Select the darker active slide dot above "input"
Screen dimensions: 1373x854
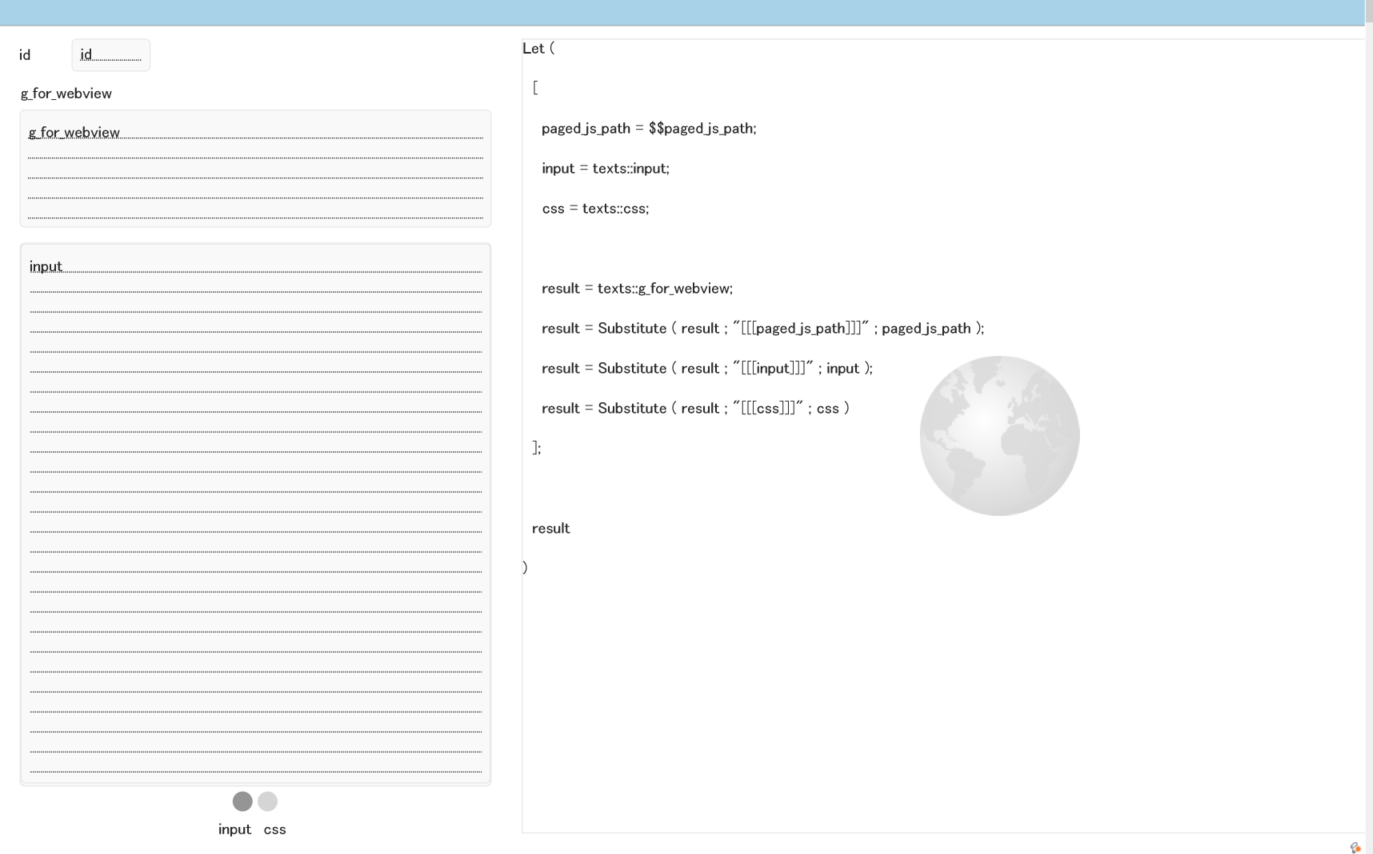pos(242,801)
